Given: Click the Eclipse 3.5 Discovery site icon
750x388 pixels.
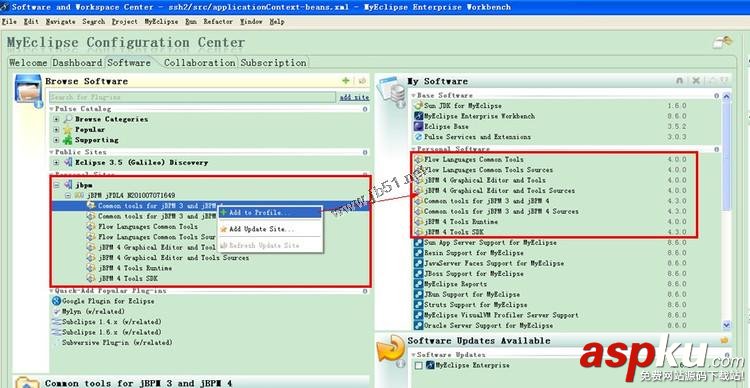Looking at the screenshot, I should 68,163.
